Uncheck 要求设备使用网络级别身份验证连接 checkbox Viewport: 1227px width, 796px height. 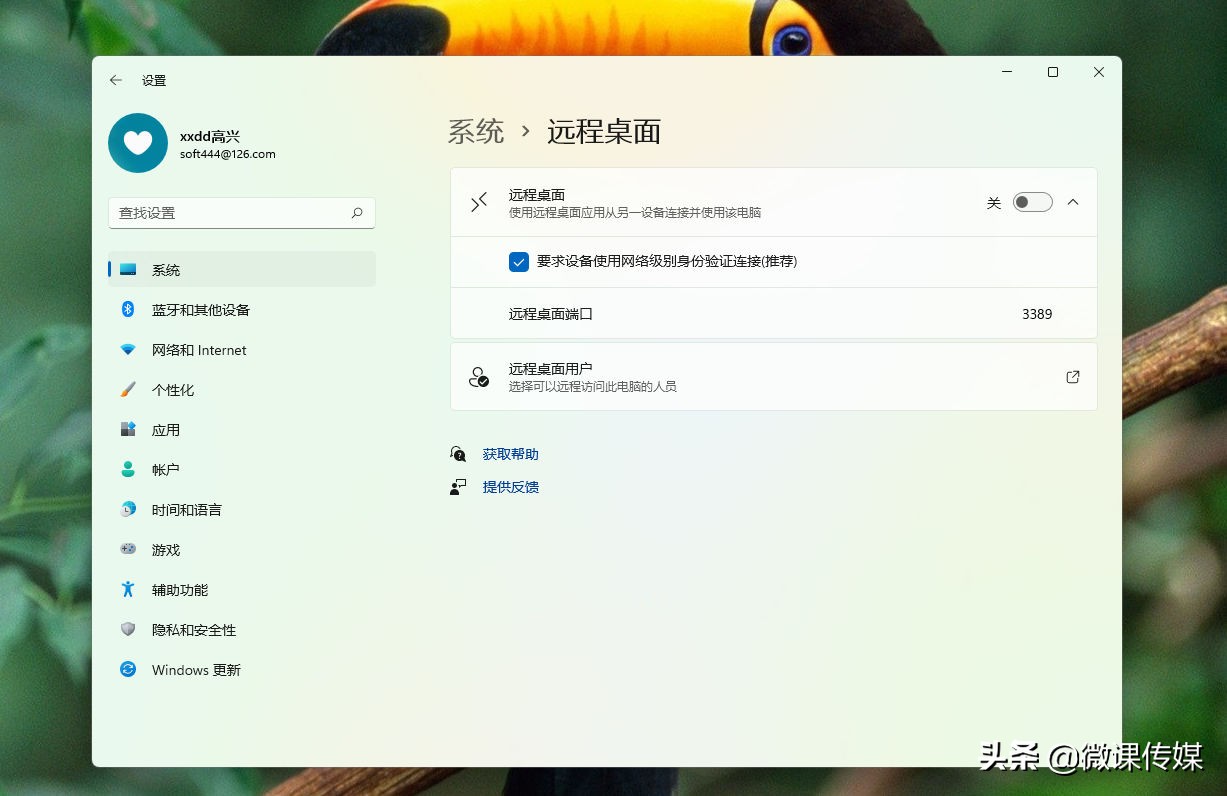519,262
